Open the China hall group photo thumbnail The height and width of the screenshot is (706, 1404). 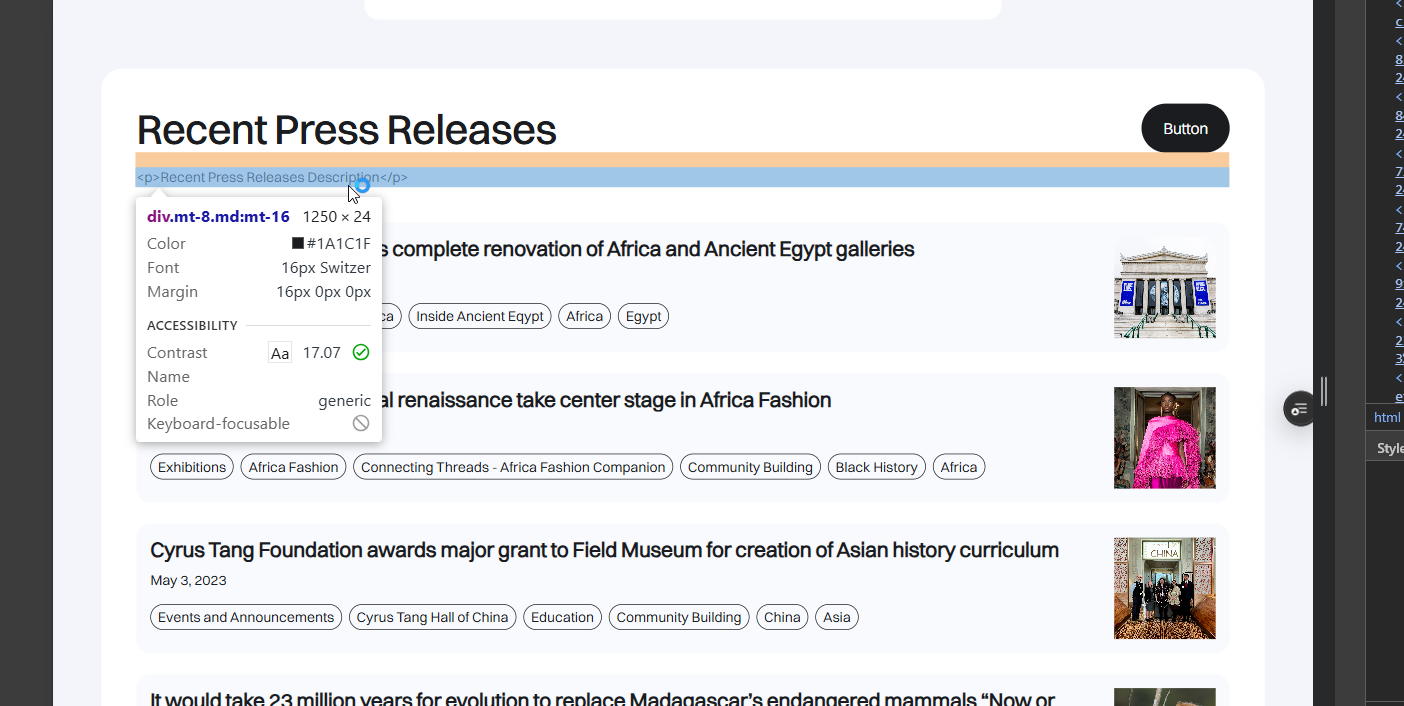tap(1164, 588)
